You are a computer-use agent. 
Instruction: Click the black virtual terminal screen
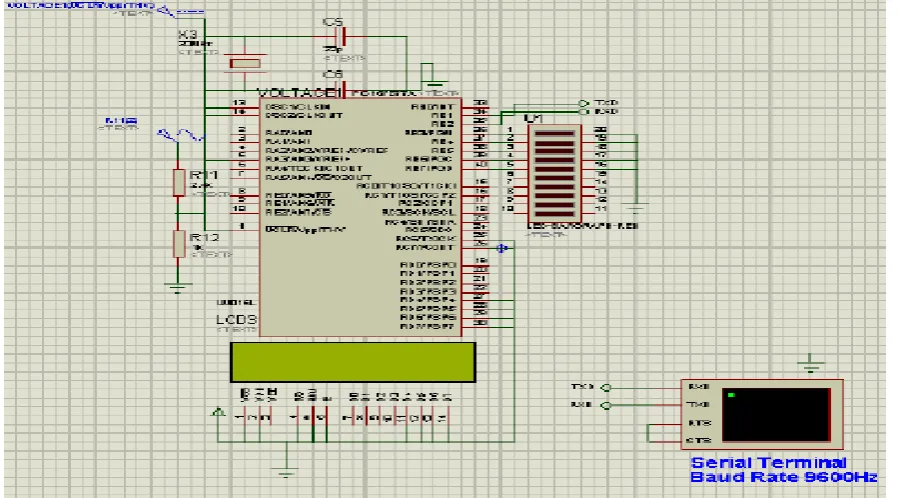tap(776, 415)
